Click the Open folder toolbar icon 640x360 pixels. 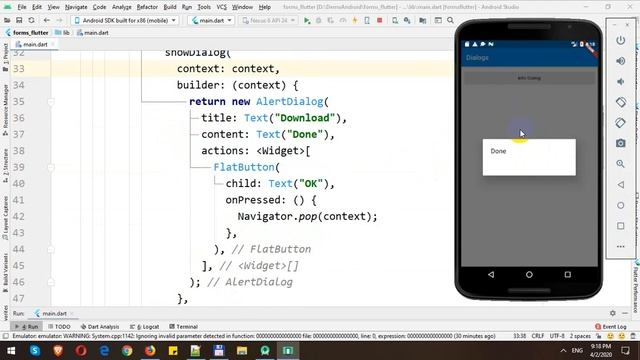(x=7, y=20)
